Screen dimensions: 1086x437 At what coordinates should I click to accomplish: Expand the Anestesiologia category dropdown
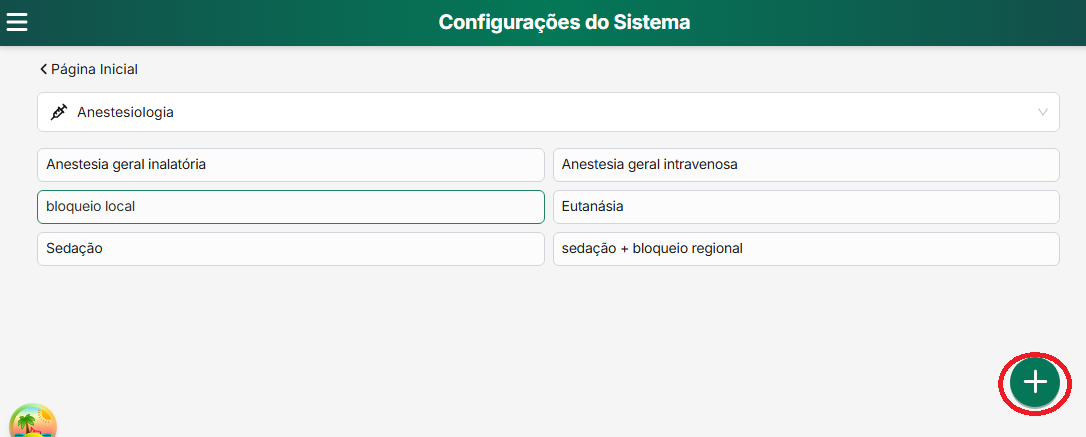[x=548, y=112]
